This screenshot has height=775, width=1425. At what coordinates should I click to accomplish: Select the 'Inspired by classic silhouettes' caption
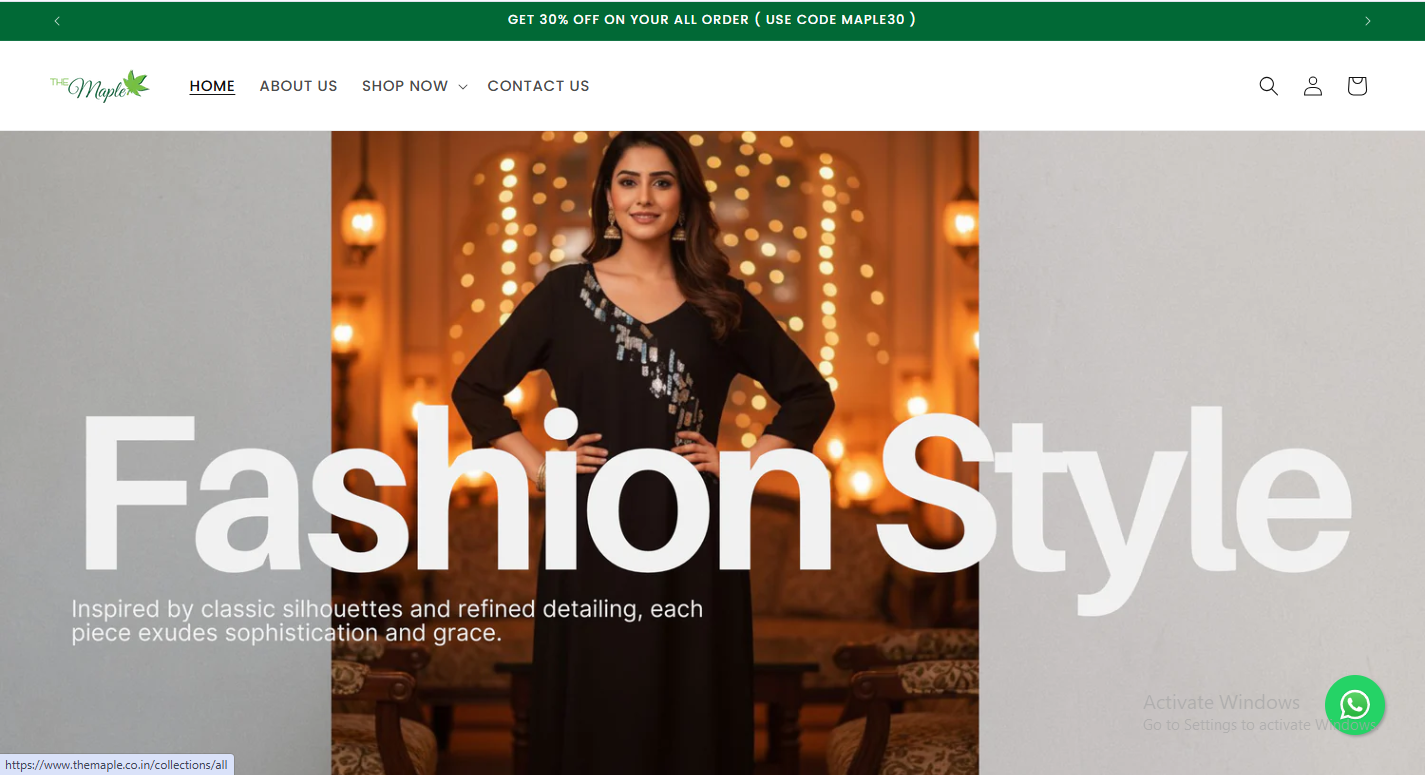(387, 620)
